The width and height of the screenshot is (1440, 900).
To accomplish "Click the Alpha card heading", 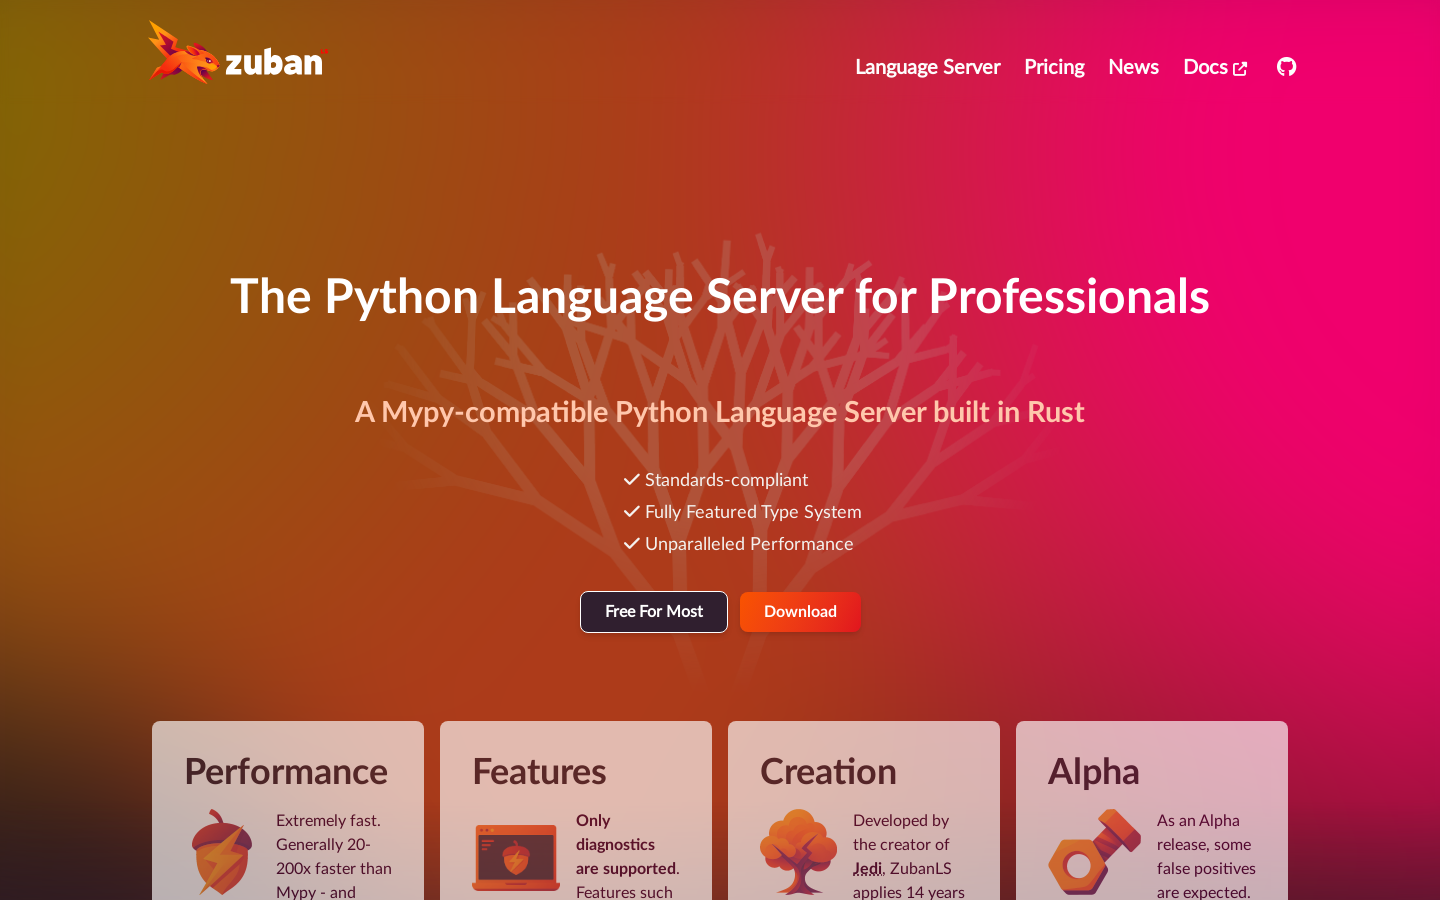I will pos(1093,772).
